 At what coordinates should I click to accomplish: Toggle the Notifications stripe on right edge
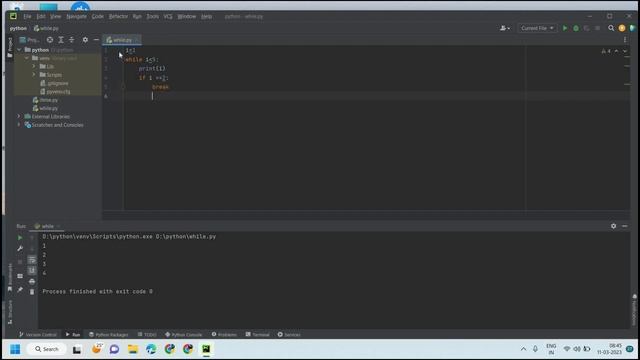click(x=634, y=310)
